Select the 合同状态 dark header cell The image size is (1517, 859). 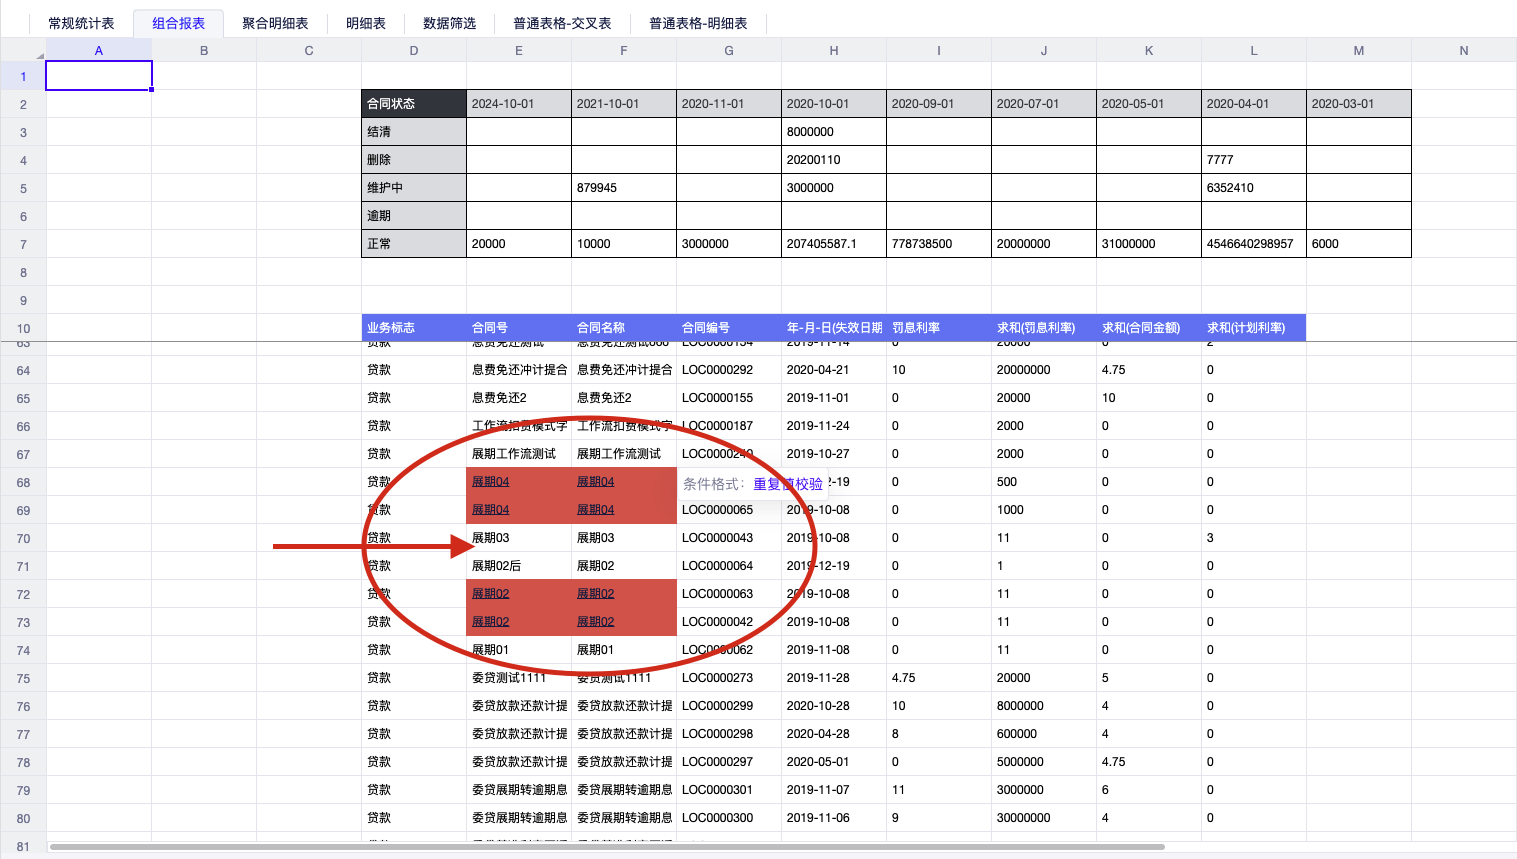(x=414, y=104)
